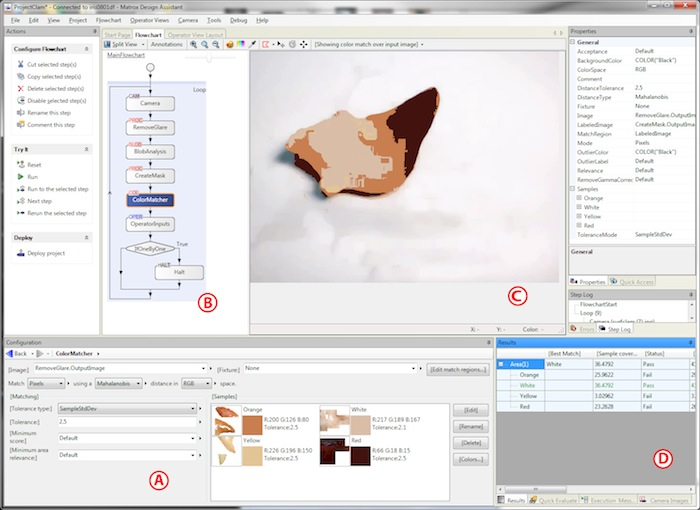The width and height of the screenshot is (700, 510).
Task: Click the Edit match regions button
Action: 457,370
